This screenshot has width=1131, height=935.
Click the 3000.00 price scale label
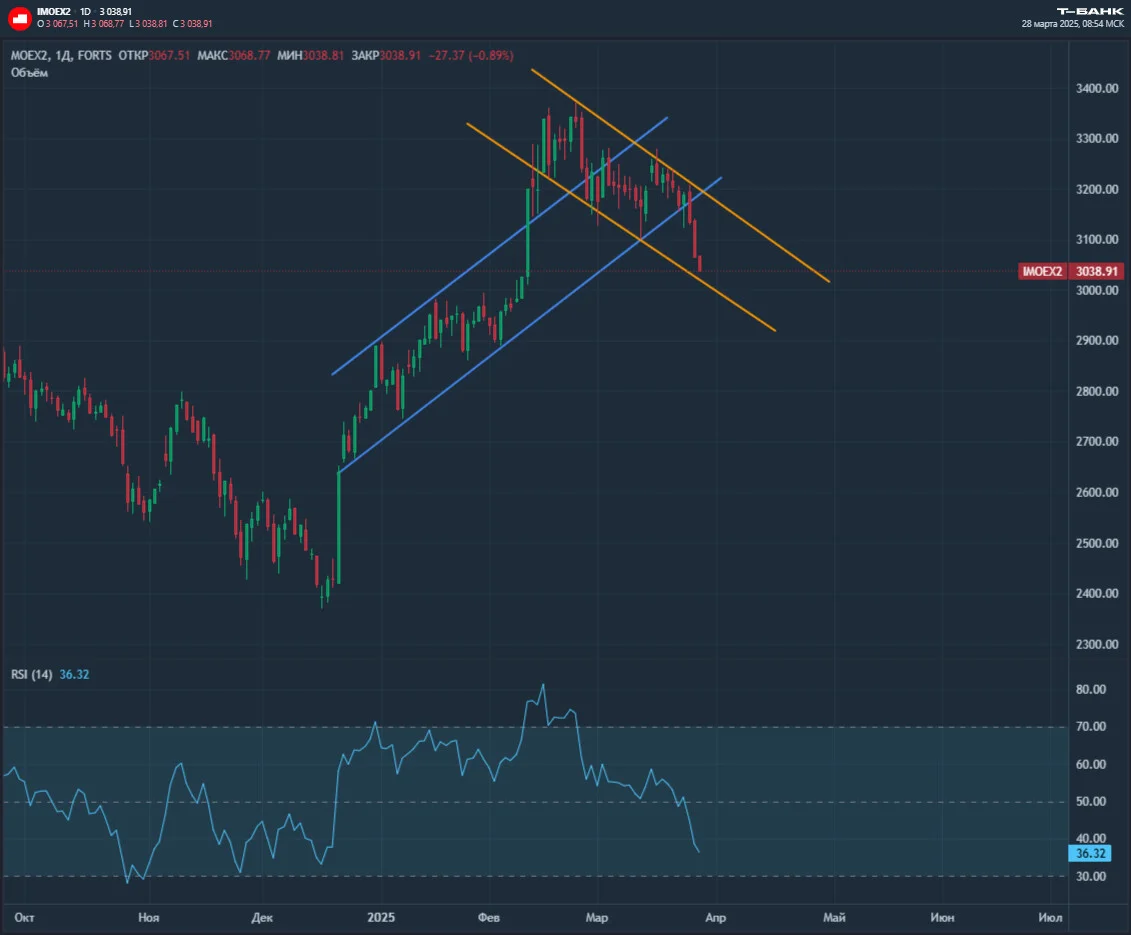pyautogui.click(x=1097, y=290)
